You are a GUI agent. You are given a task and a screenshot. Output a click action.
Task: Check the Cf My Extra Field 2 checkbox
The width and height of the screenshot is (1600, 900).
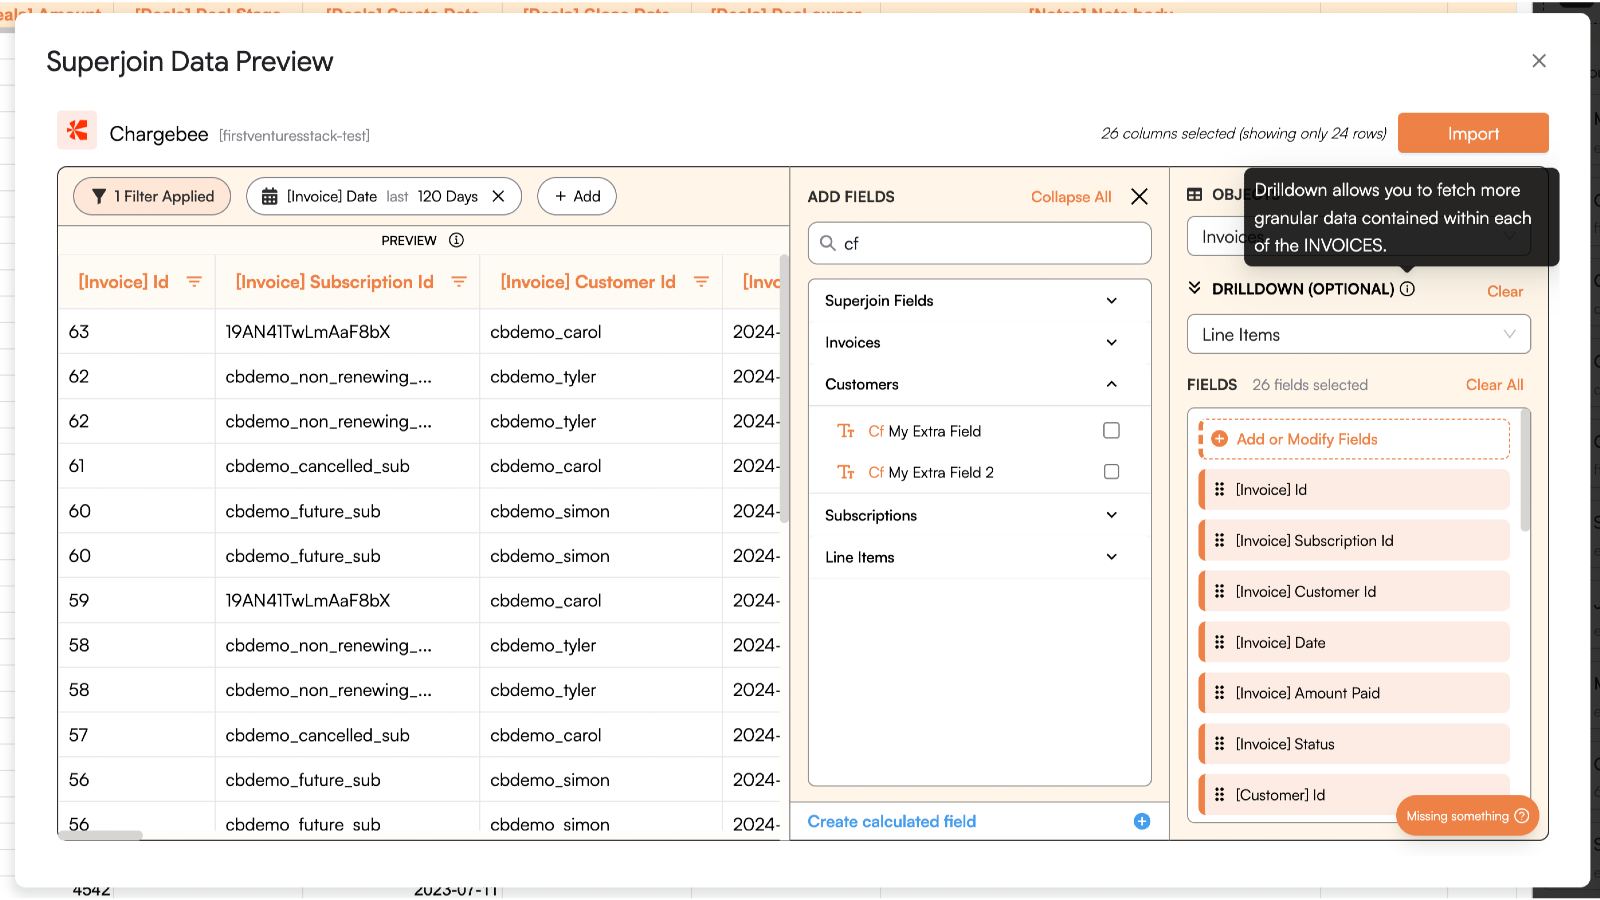(x=1111, y=472)
